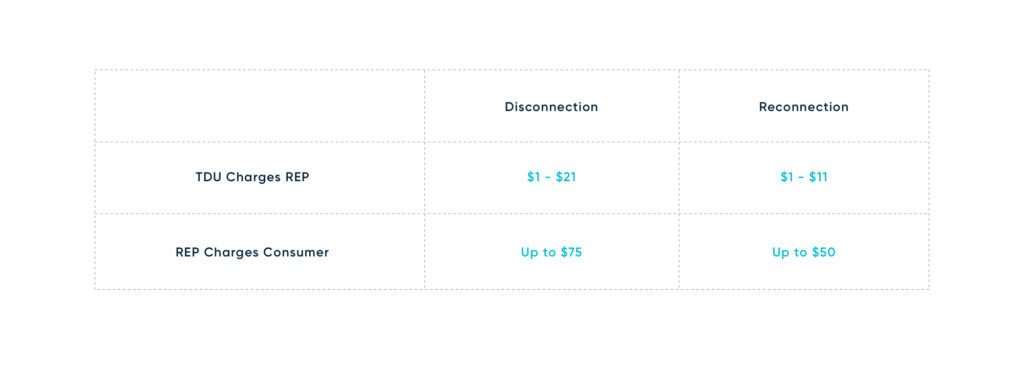
Task: Click the words 'Up to' in the Reconnection column
Action: [789, 252]
